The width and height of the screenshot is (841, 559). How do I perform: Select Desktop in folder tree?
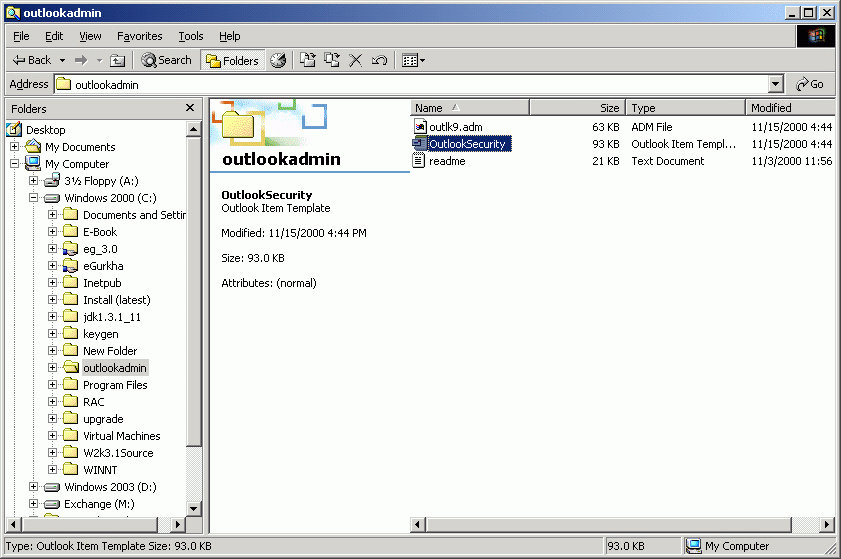pyautogui.click(x=46, y=130)
